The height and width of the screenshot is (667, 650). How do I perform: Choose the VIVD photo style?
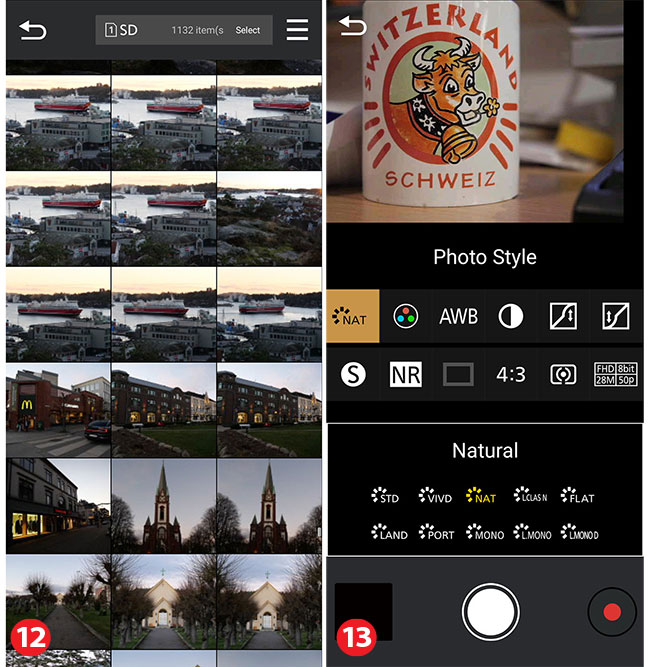(x=435, y=496)
